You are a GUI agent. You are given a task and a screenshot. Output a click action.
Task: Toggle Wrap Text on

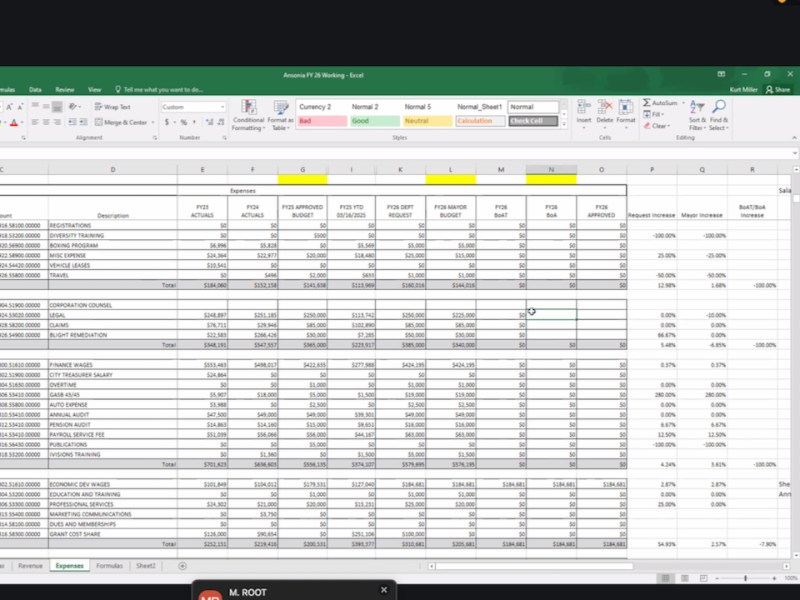[x=112, y=107]
